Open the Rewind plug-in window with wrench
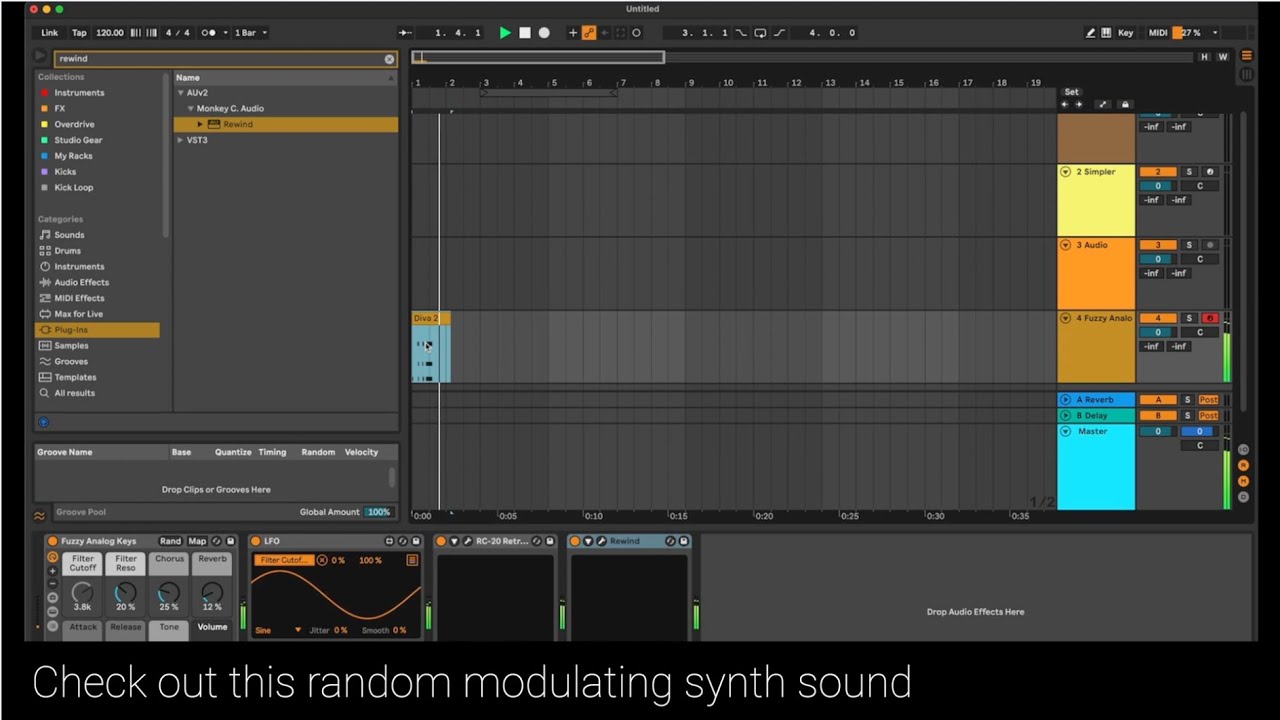 (601, 541)
